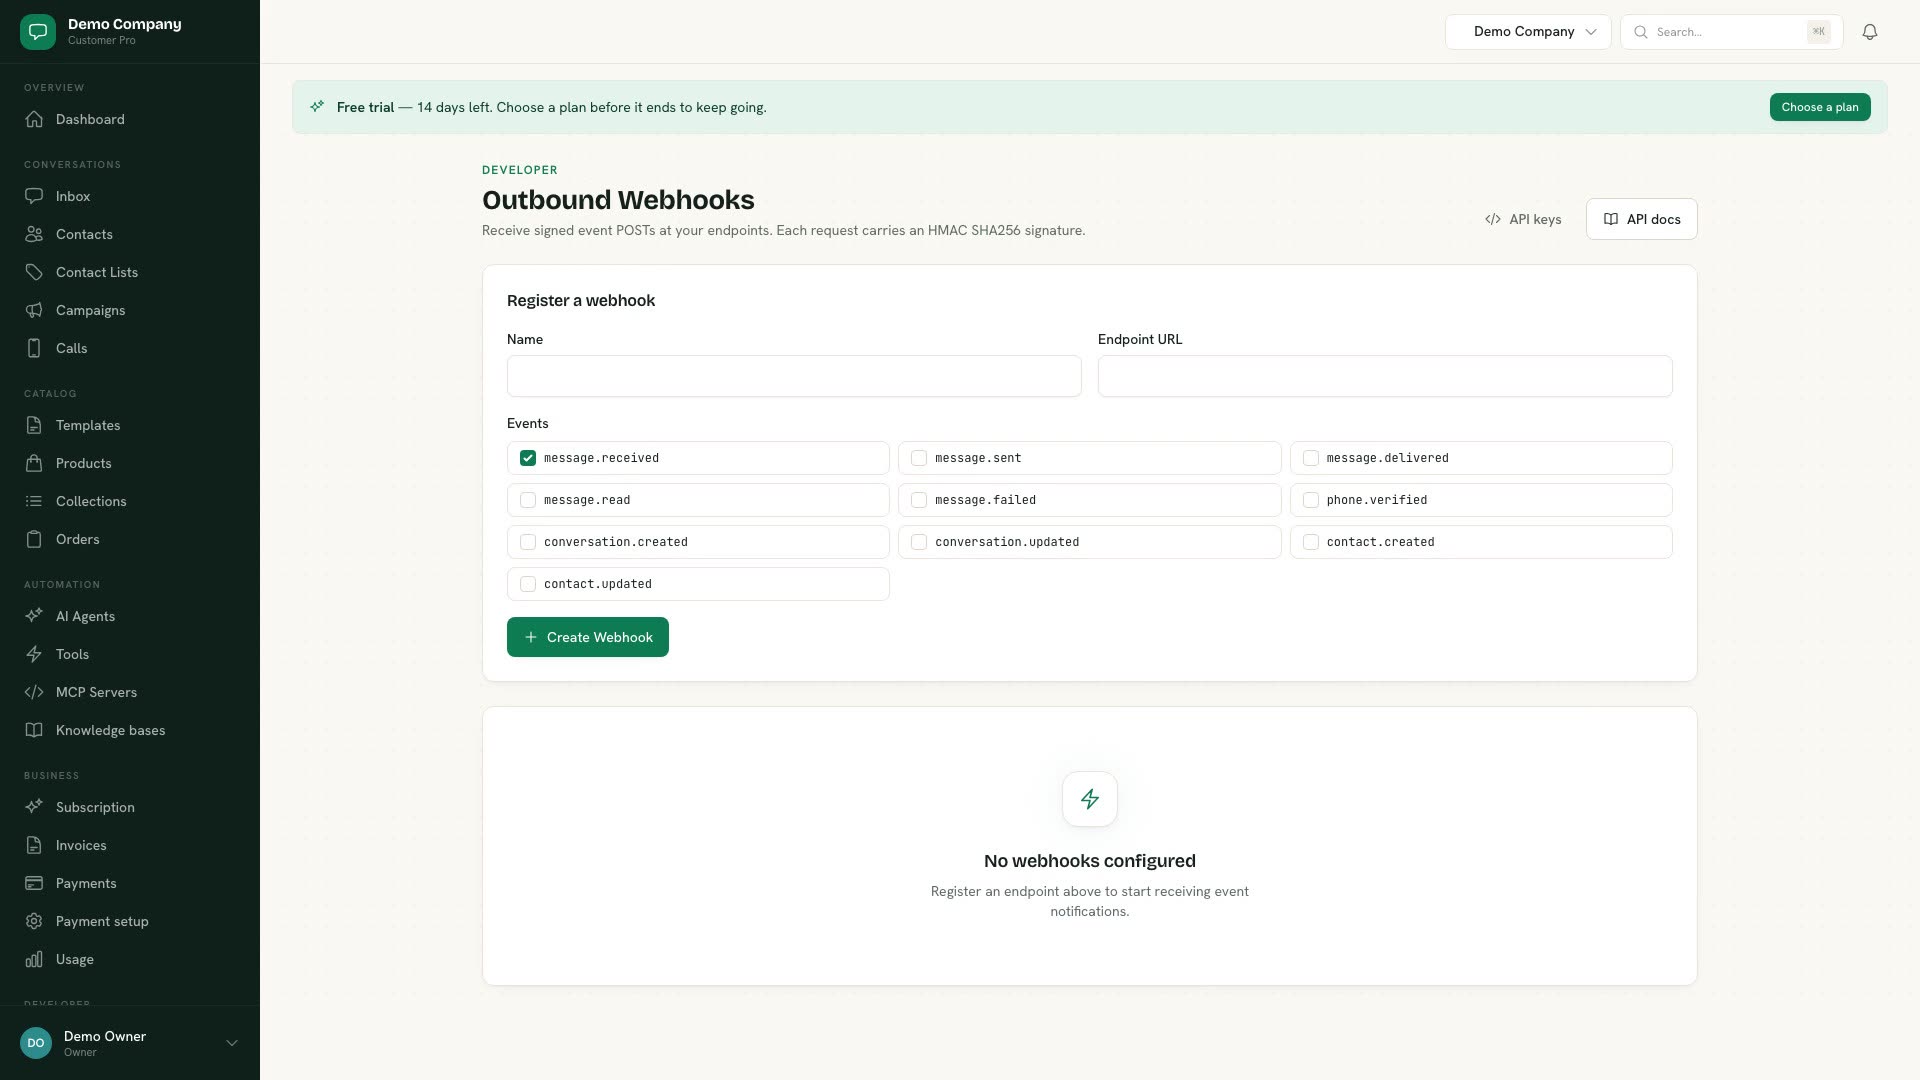Select the Calls phone icon
1920x1080 pixels.
click(34, 348)
